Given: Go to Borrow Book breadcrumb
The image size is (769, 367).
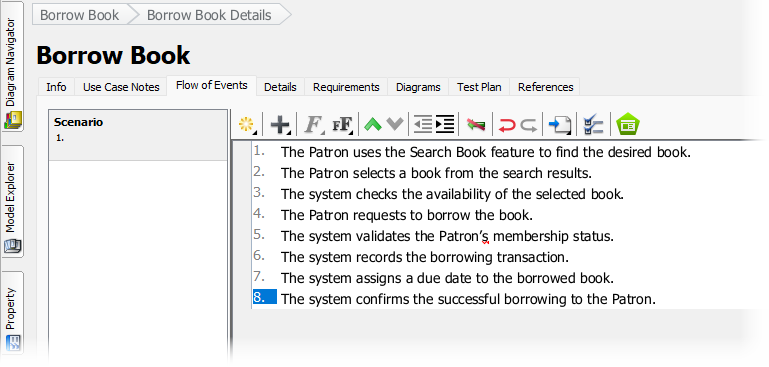Looking at the screenshot, I should tap(79, 15).
